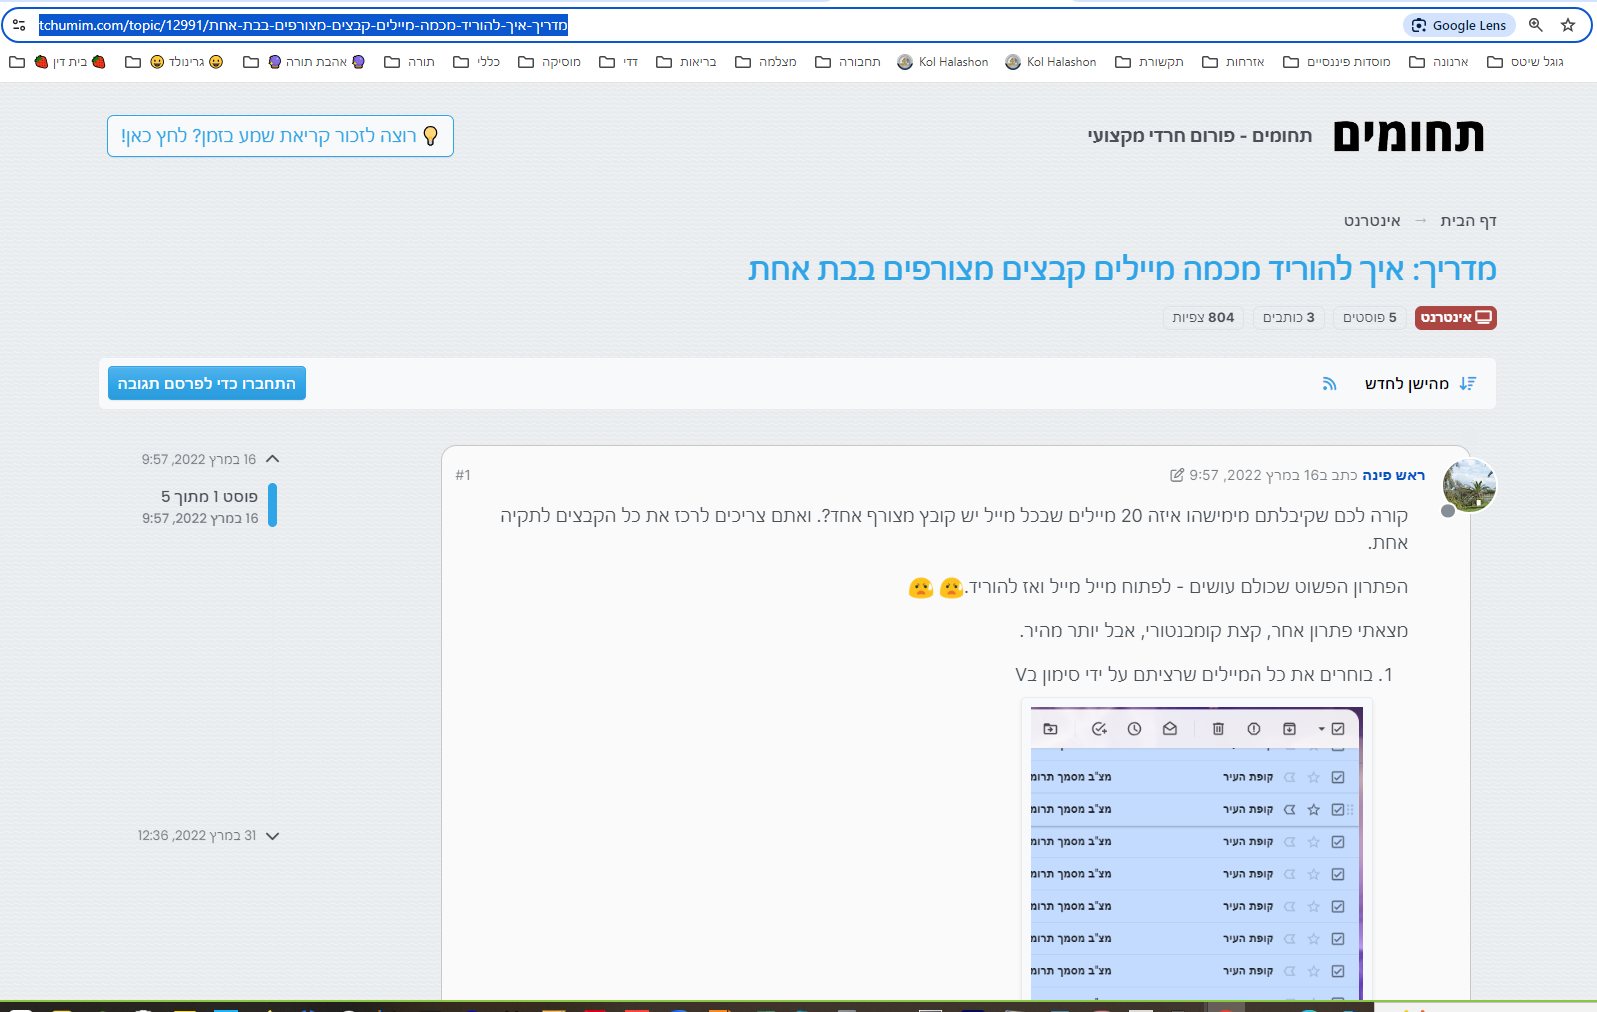This screenshot has width=1597, height=1012.
Task: Open the embedded Gmail screenshot image
Action: [x=1197, y=853]
